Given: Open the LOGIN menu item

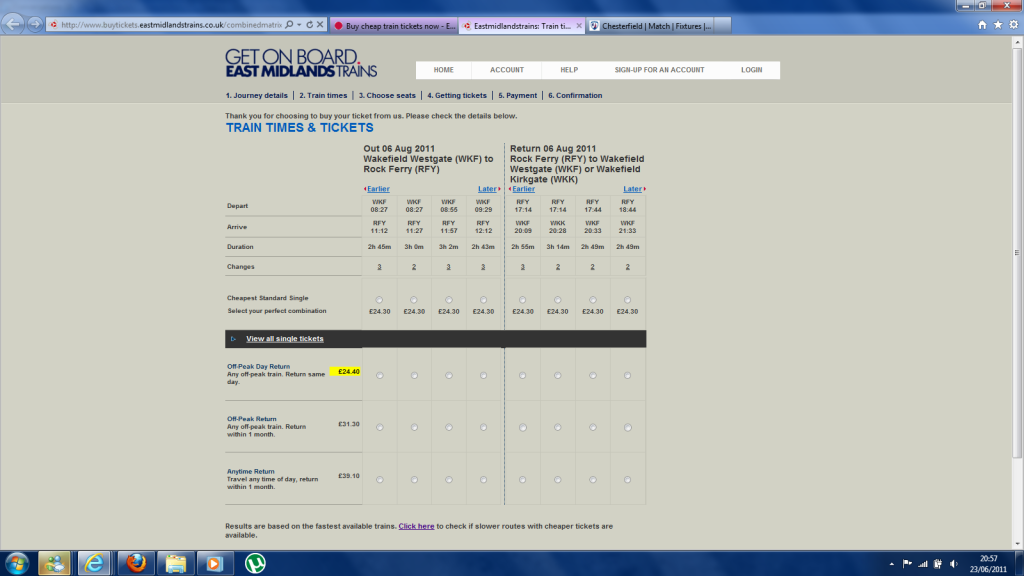Looking at the screenshot, I should 751,70.
